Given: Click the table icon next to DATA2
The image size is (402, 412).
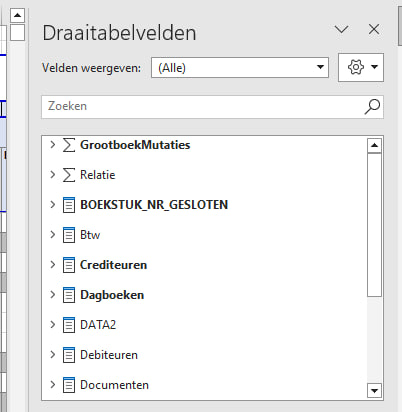Looking at the screenshot, I should click(x=69, y=325).
